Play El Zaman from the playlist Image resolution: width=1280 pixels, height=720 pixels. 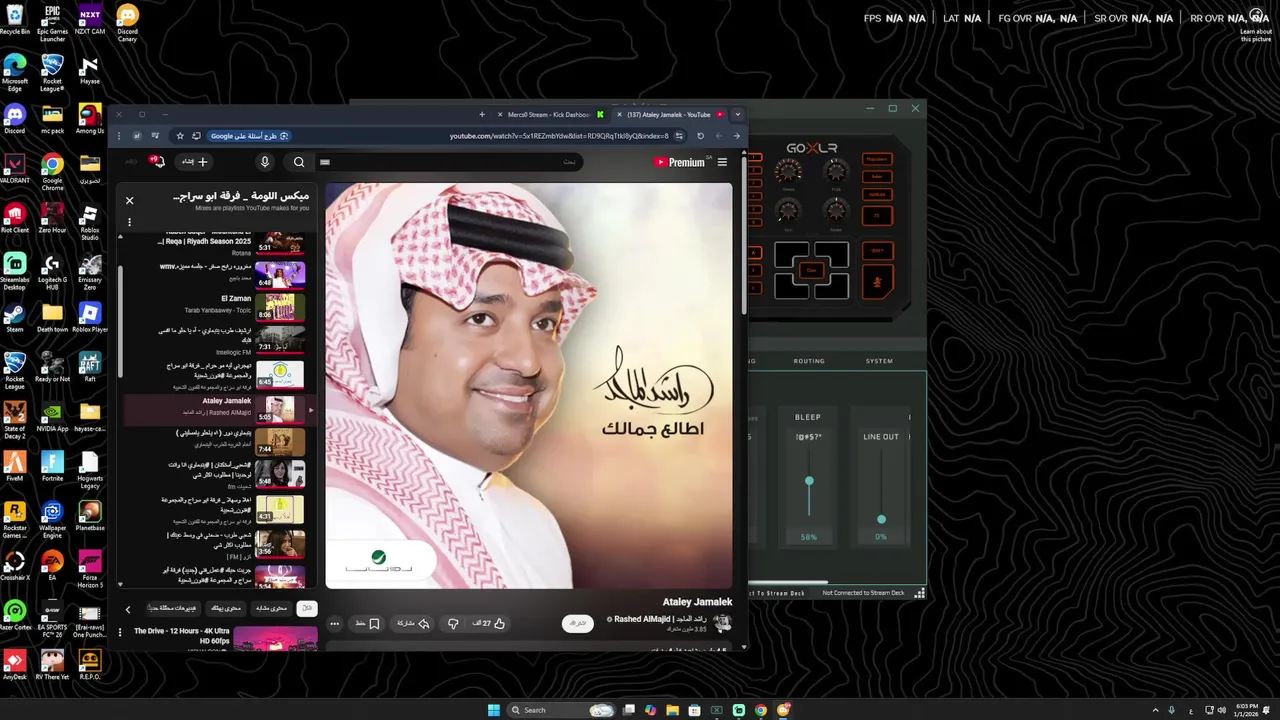point(236,298)
